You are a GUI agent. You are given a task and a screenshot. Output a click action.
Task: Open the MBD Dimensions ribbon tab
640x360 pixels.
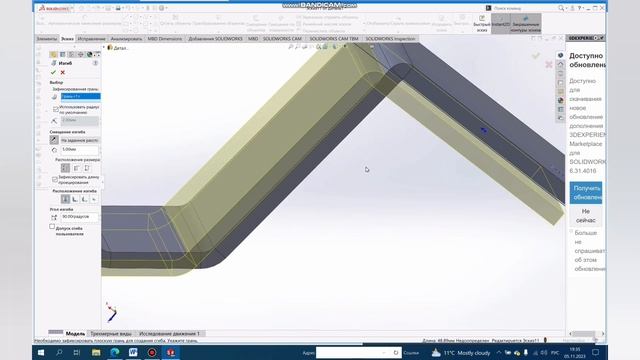(164, 39)
